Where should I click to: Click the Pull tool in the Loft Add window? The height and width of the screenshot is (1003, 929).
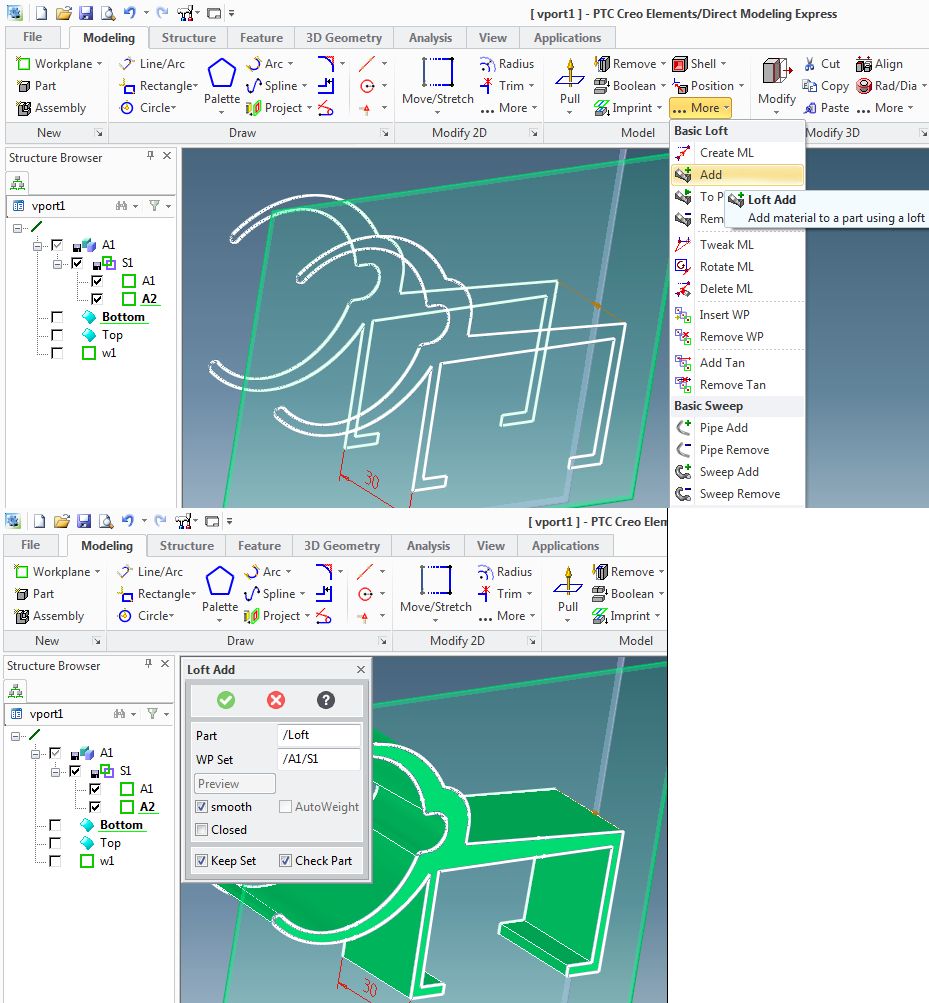[x=568, y=594]
